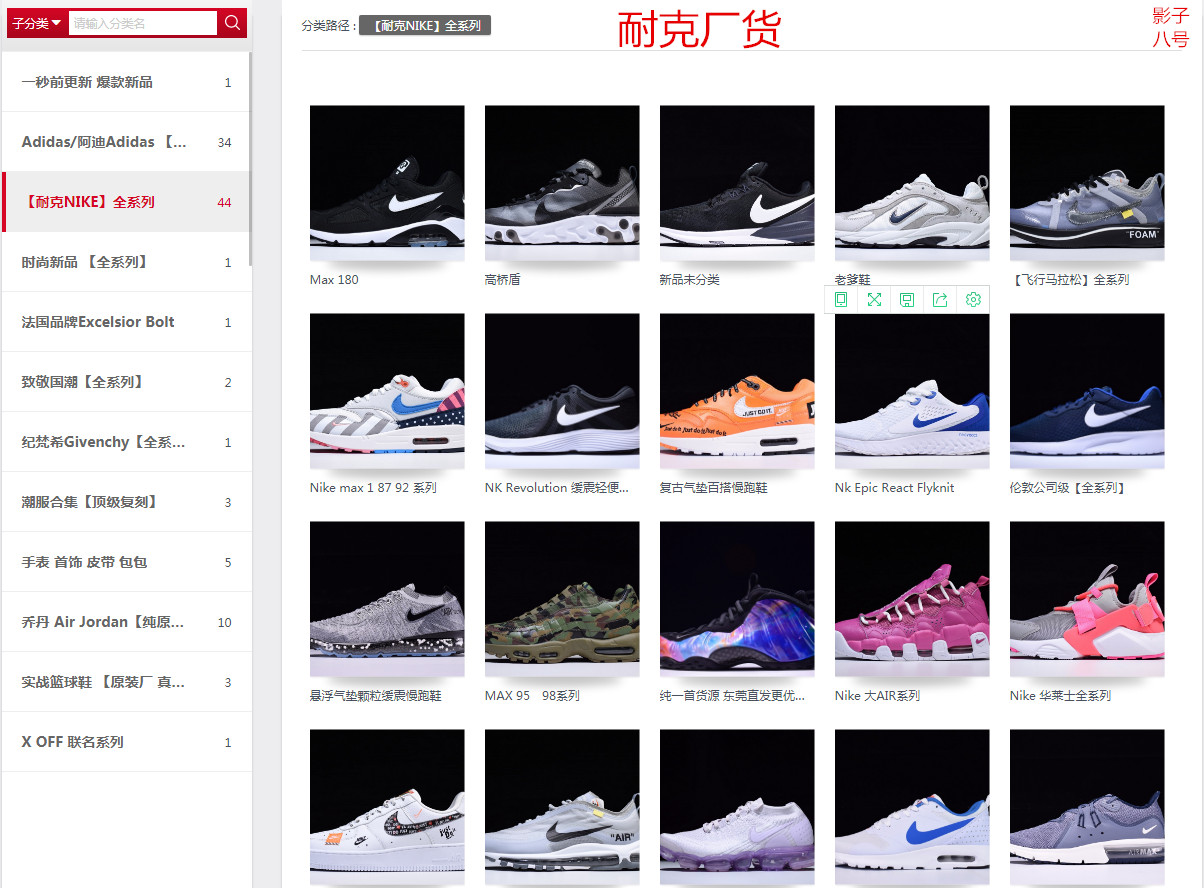The width and height of the screenshot is (1204, 888).
Task: Open the orange 复古气垫百搭慢跑鞋 thumbnail
Action: coord(737,391)
